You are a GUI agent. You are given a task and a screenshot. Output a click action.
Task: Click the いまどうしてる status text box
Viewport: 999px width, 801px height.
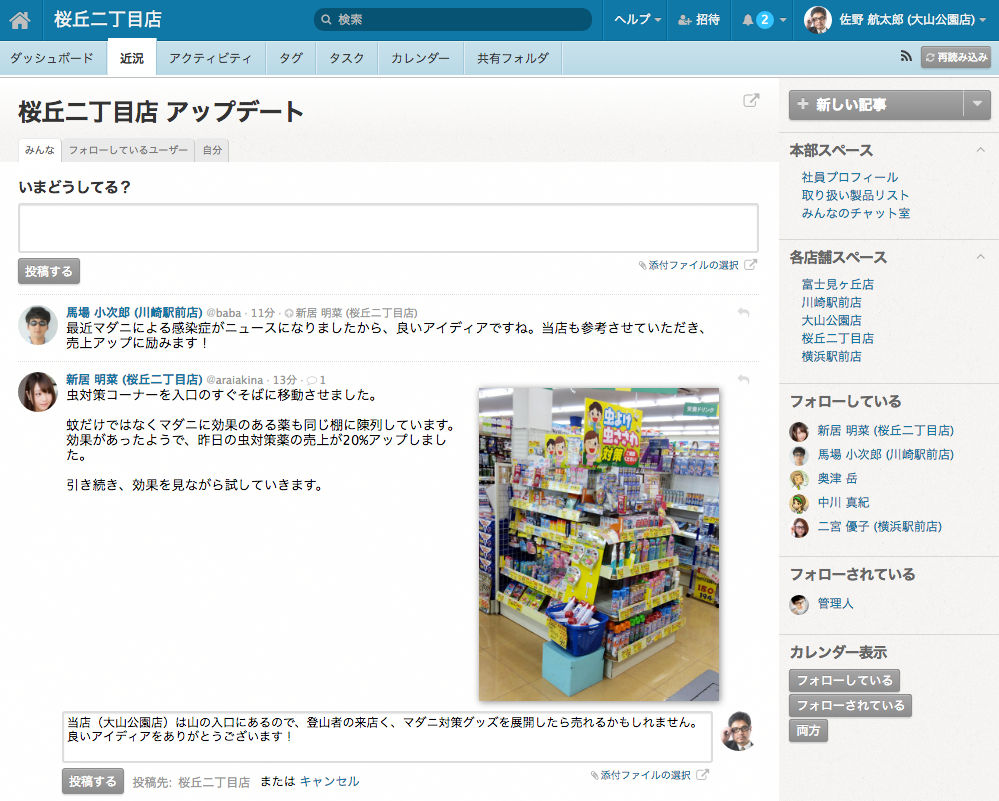tap(388, 228)
